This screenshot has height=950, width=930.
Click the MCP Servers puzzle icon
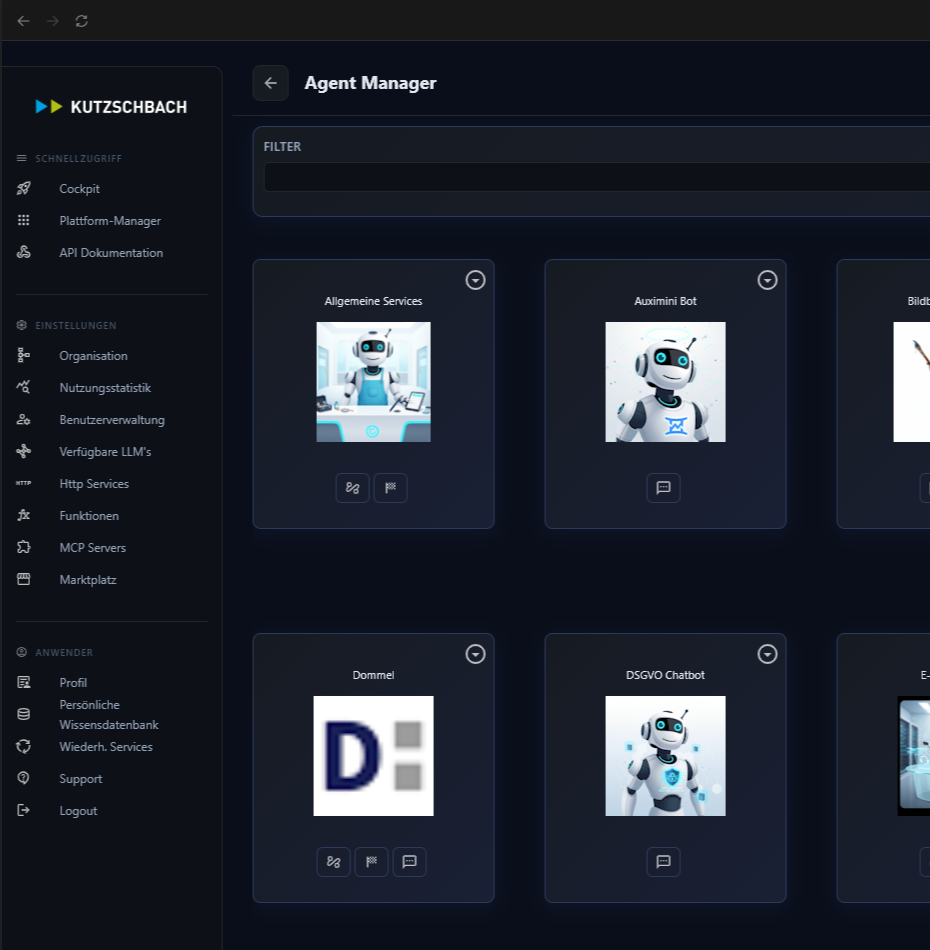[x=24, y=548]
